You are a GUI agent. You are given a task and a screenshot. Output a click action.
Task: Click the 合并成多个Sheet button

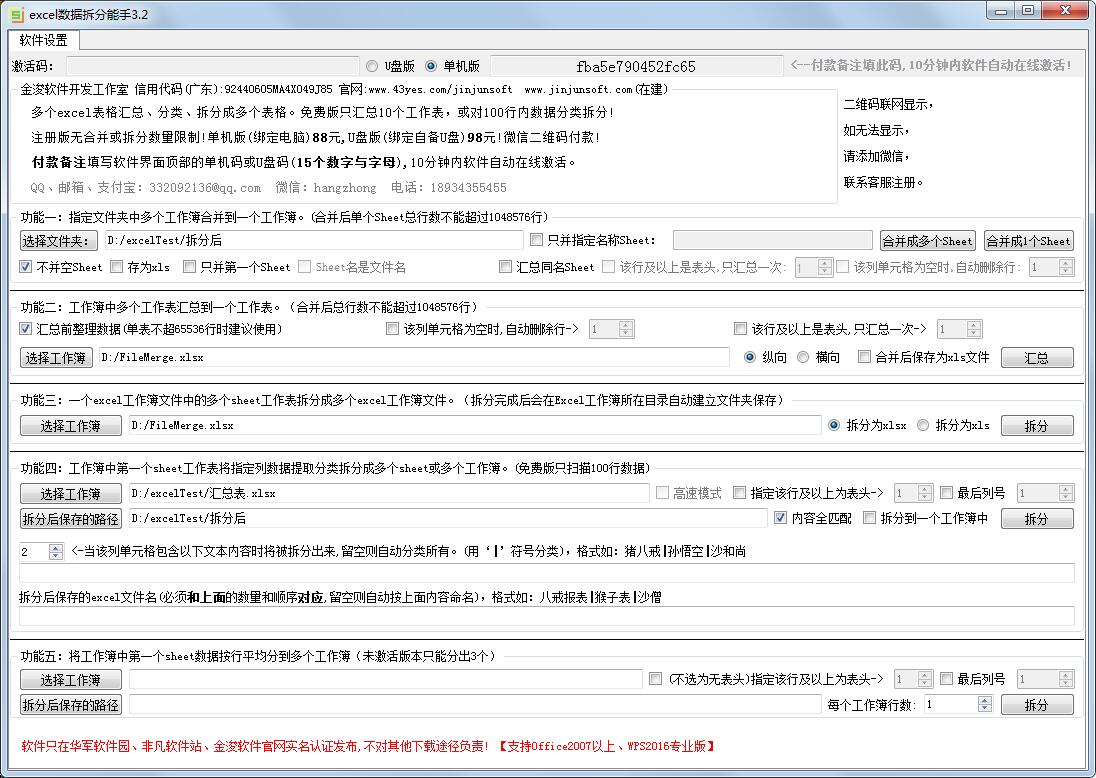[927, 240]
